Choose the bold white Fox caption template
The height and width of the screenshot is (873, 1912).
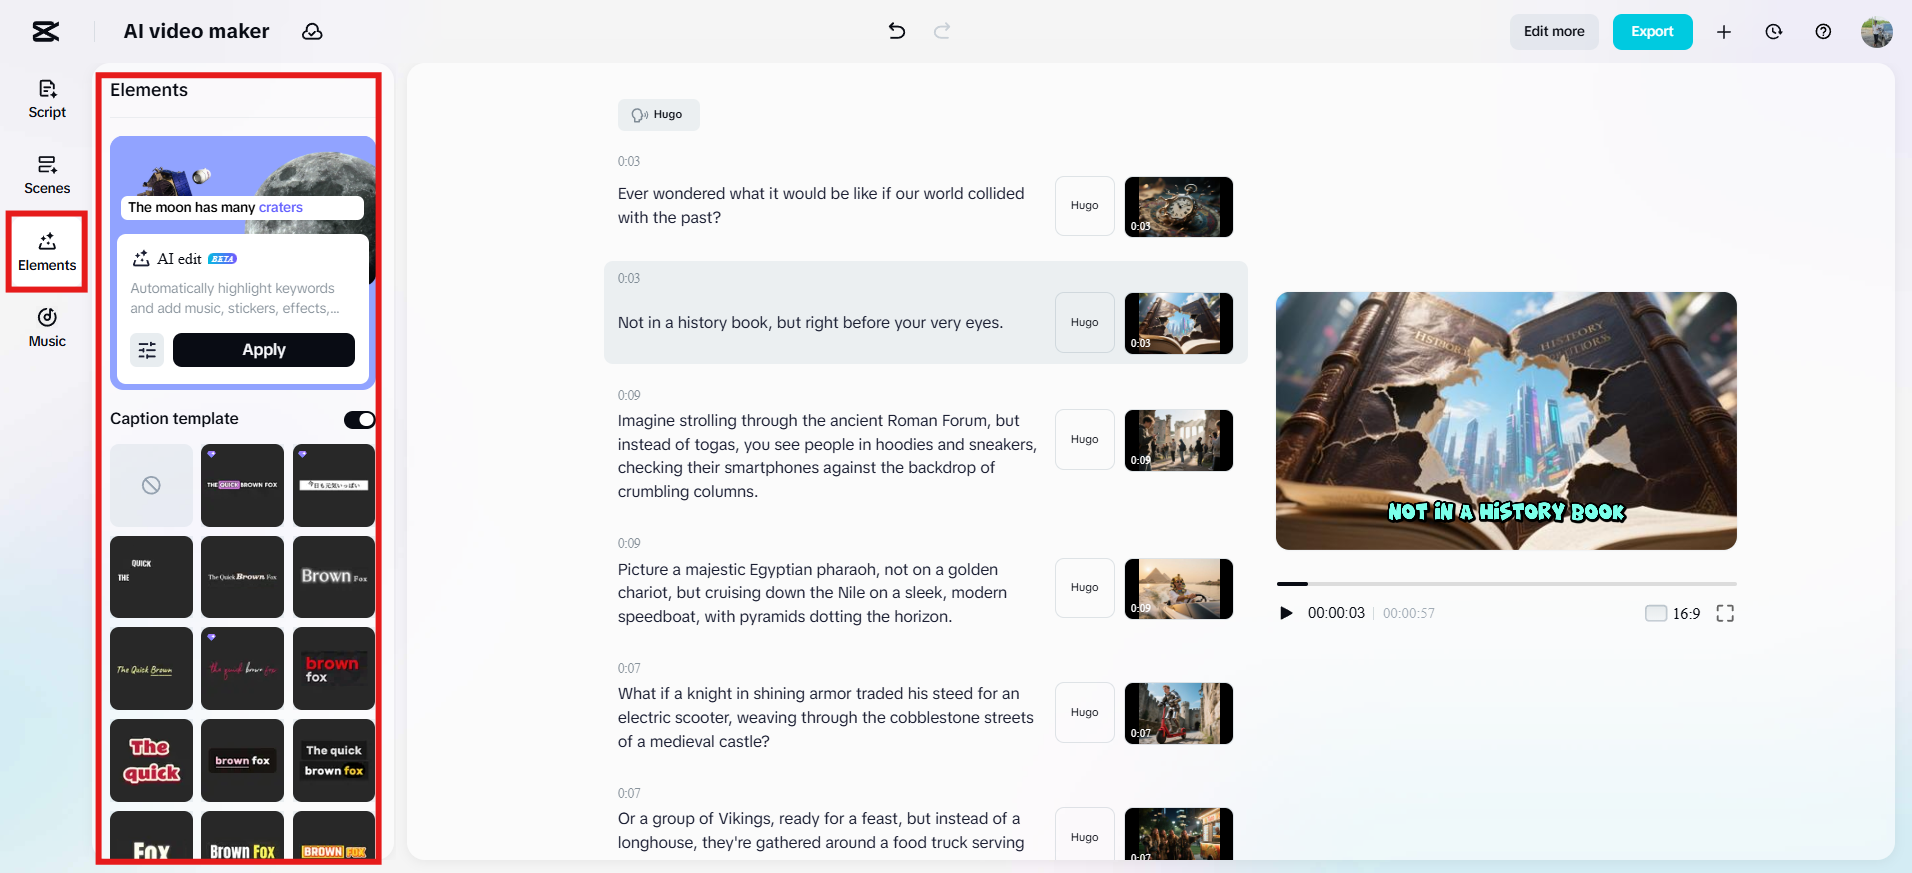(151, 836)
